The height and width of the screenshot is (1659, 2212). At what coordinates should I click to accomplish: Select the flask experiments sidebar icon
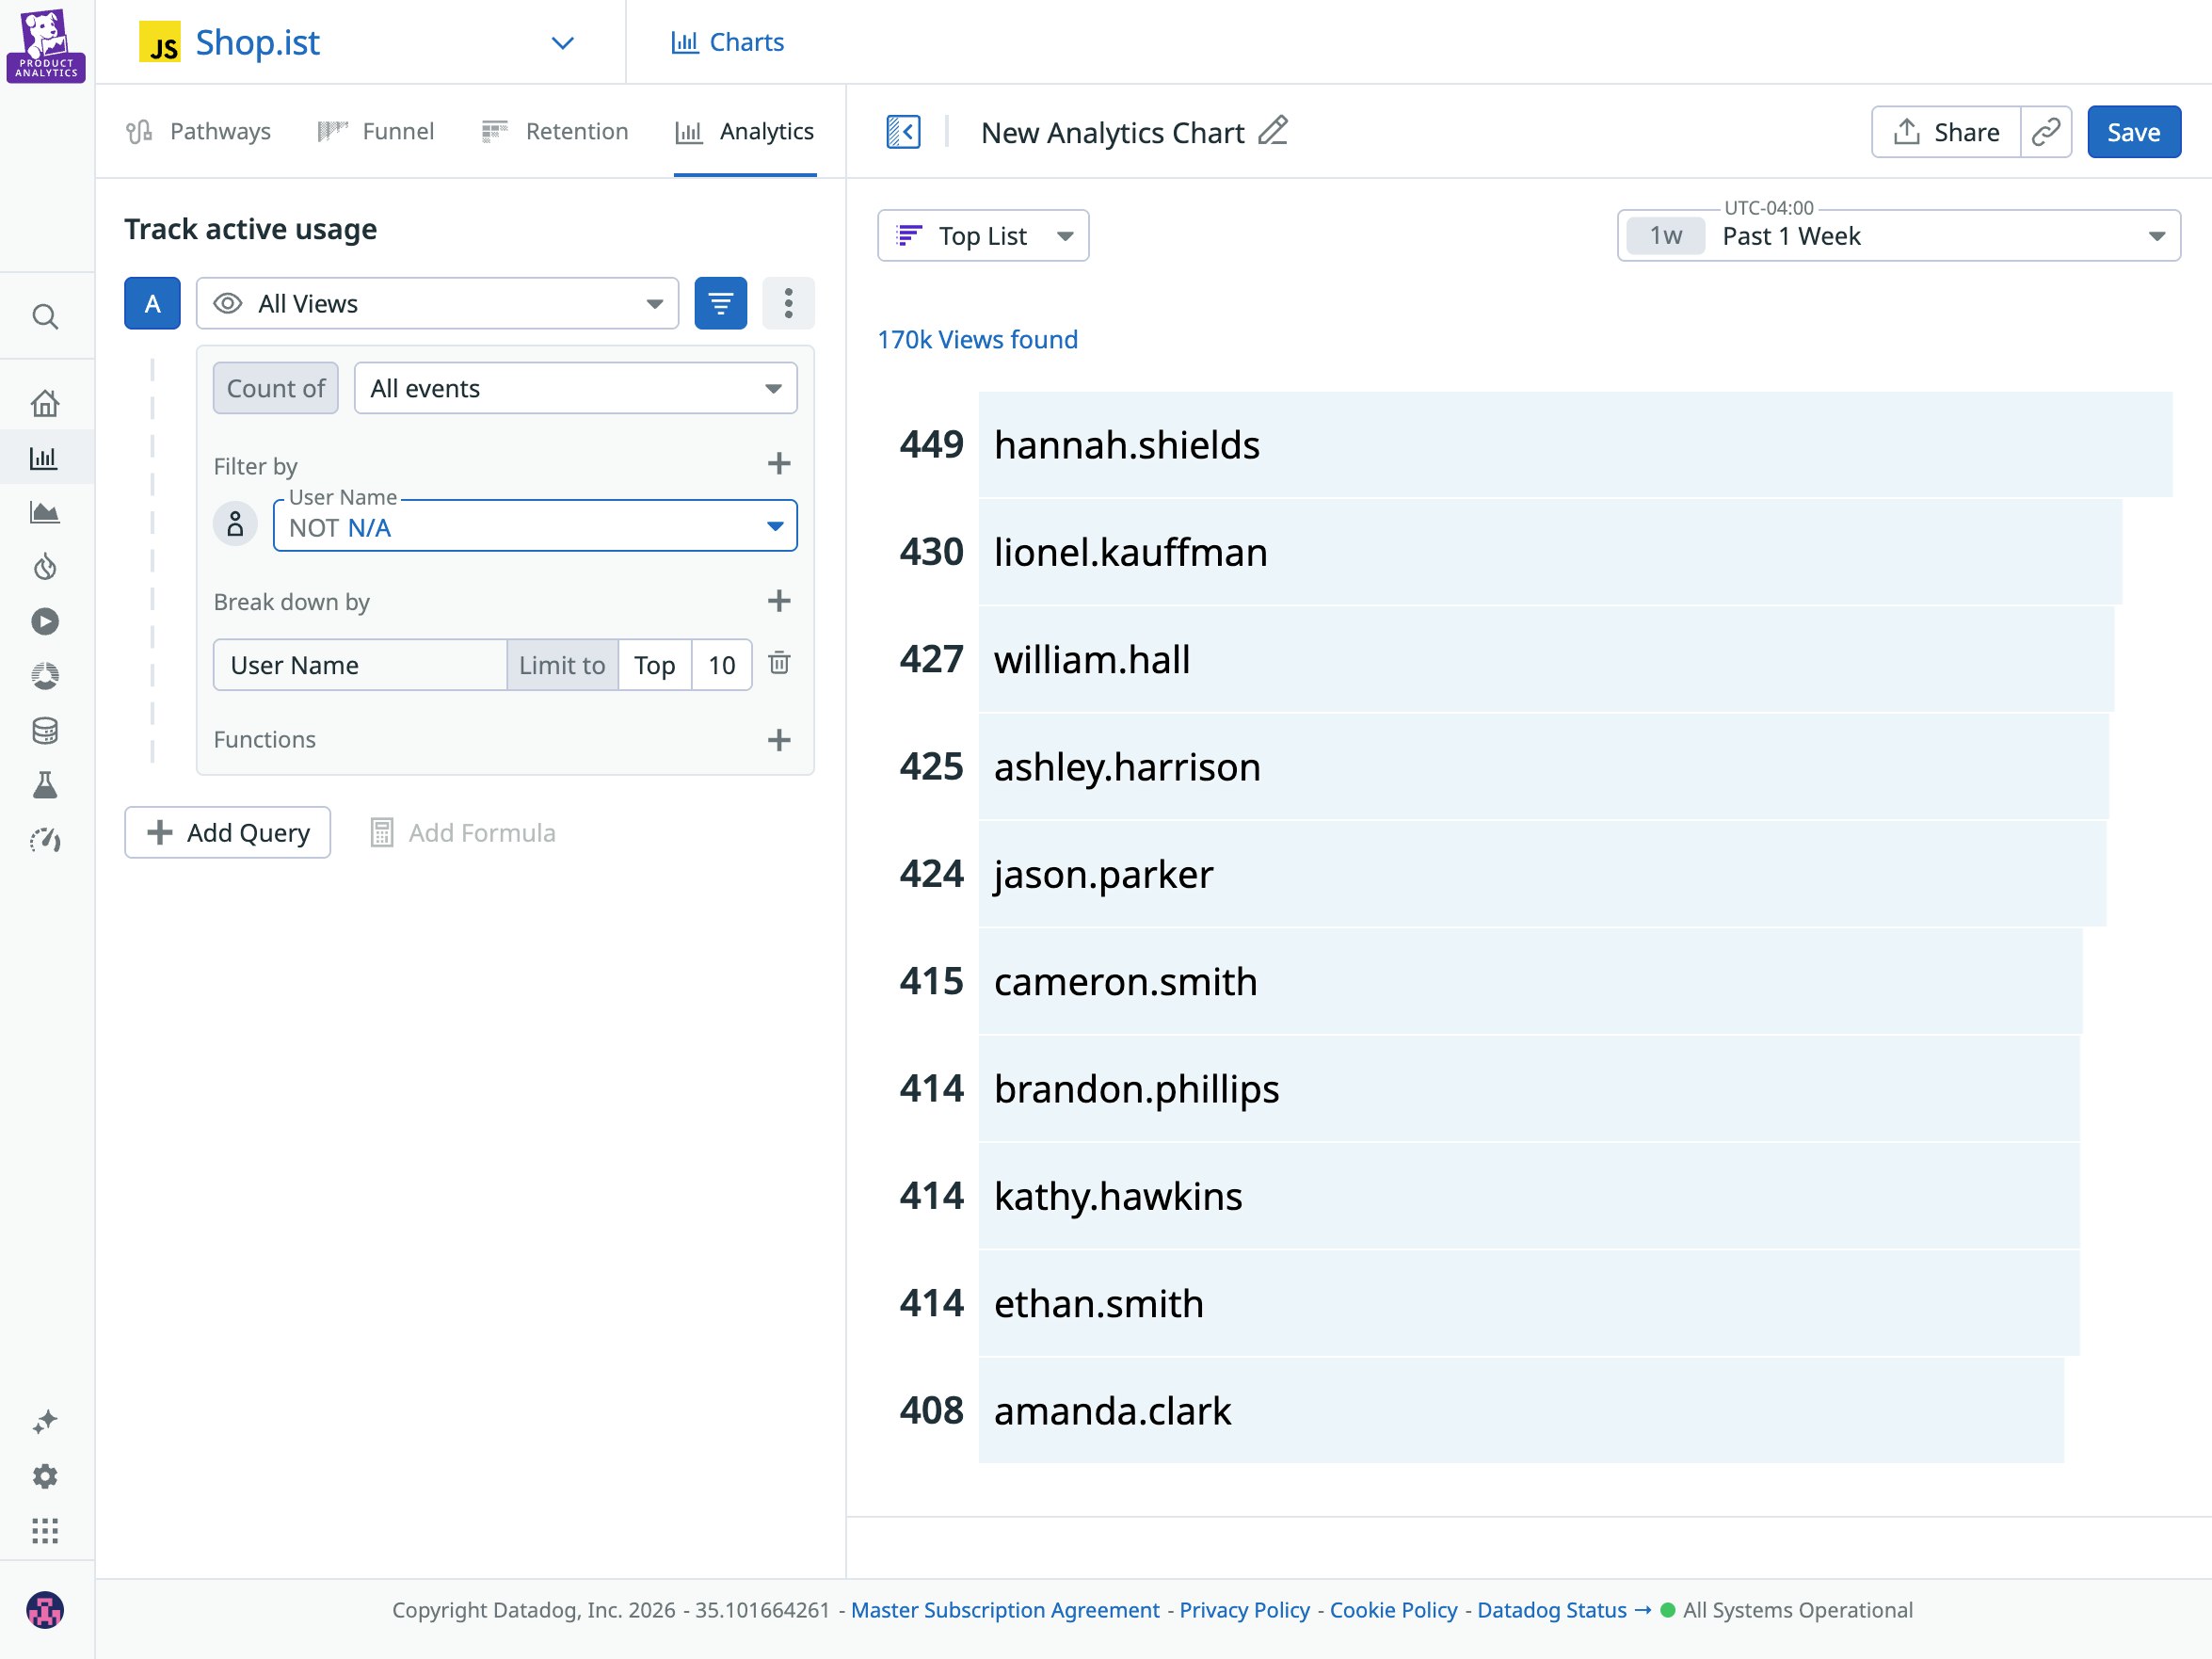tap(46, 784)
